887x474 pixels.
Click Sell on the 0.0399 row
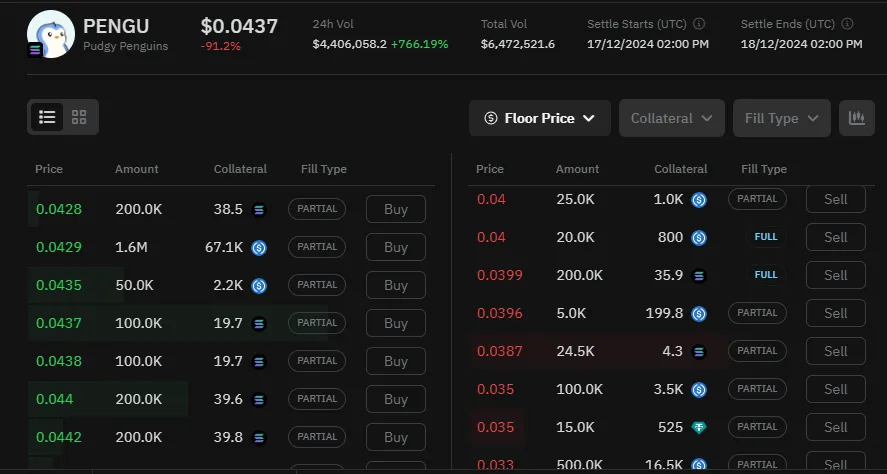coord(836,275)
